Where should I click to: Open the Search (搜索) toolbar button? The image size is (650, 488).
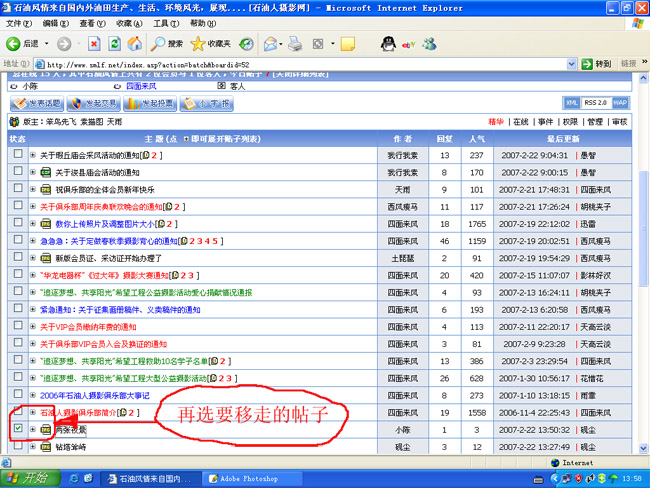pos(166,44)
